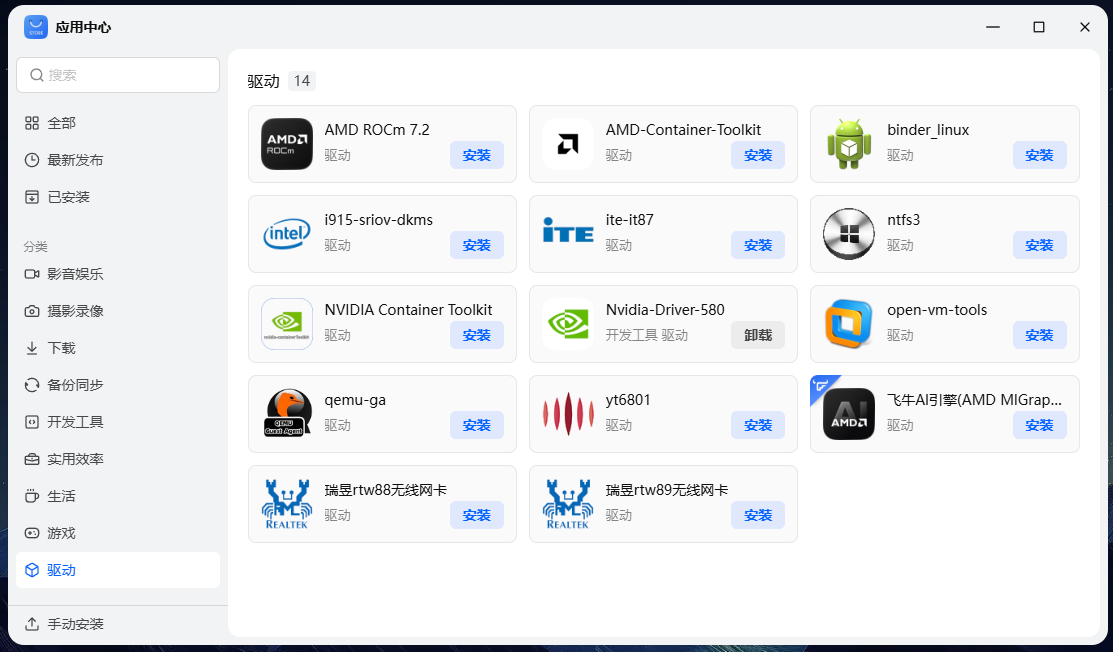This screenshot has width=1113, height=652.
Task: Click the qemu-ga Guest Agent icon
Action: pyautogui.click(x=287, y=414)
